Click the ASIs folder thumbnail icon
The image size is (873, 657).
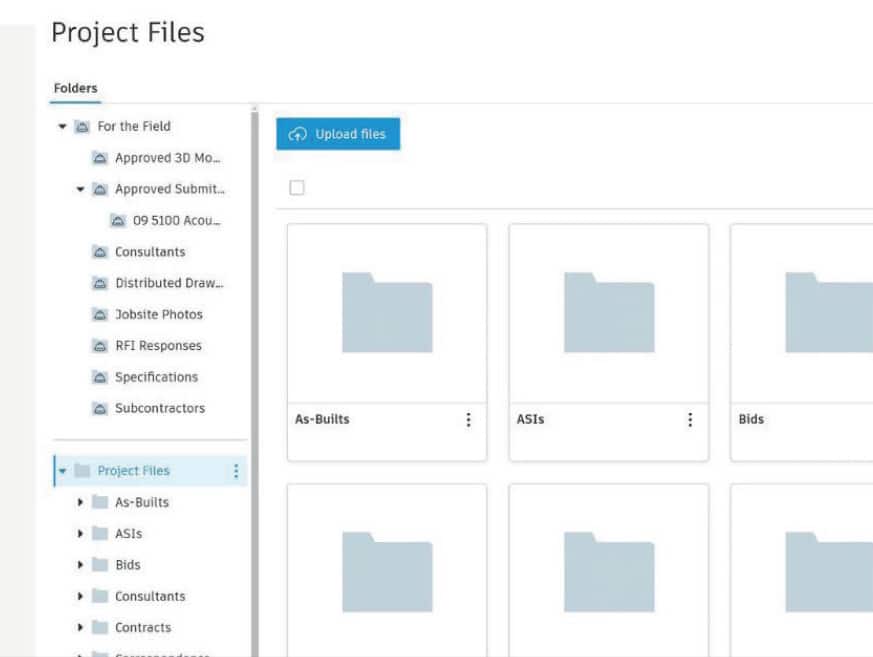[x=609, y=312]
